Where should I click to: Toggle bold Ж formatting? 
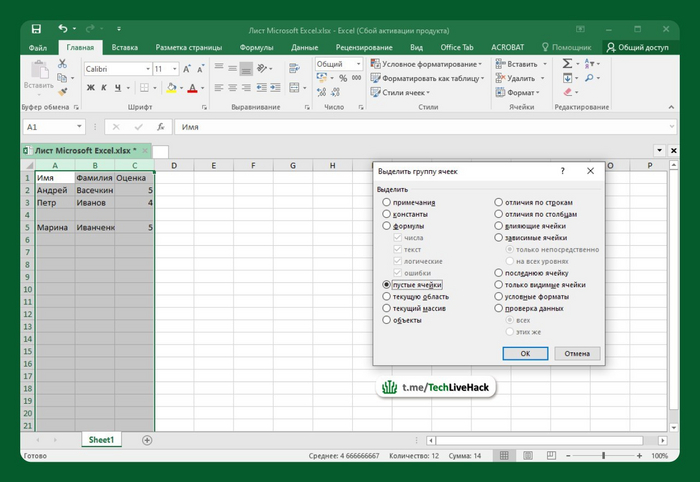pos(91,87)
